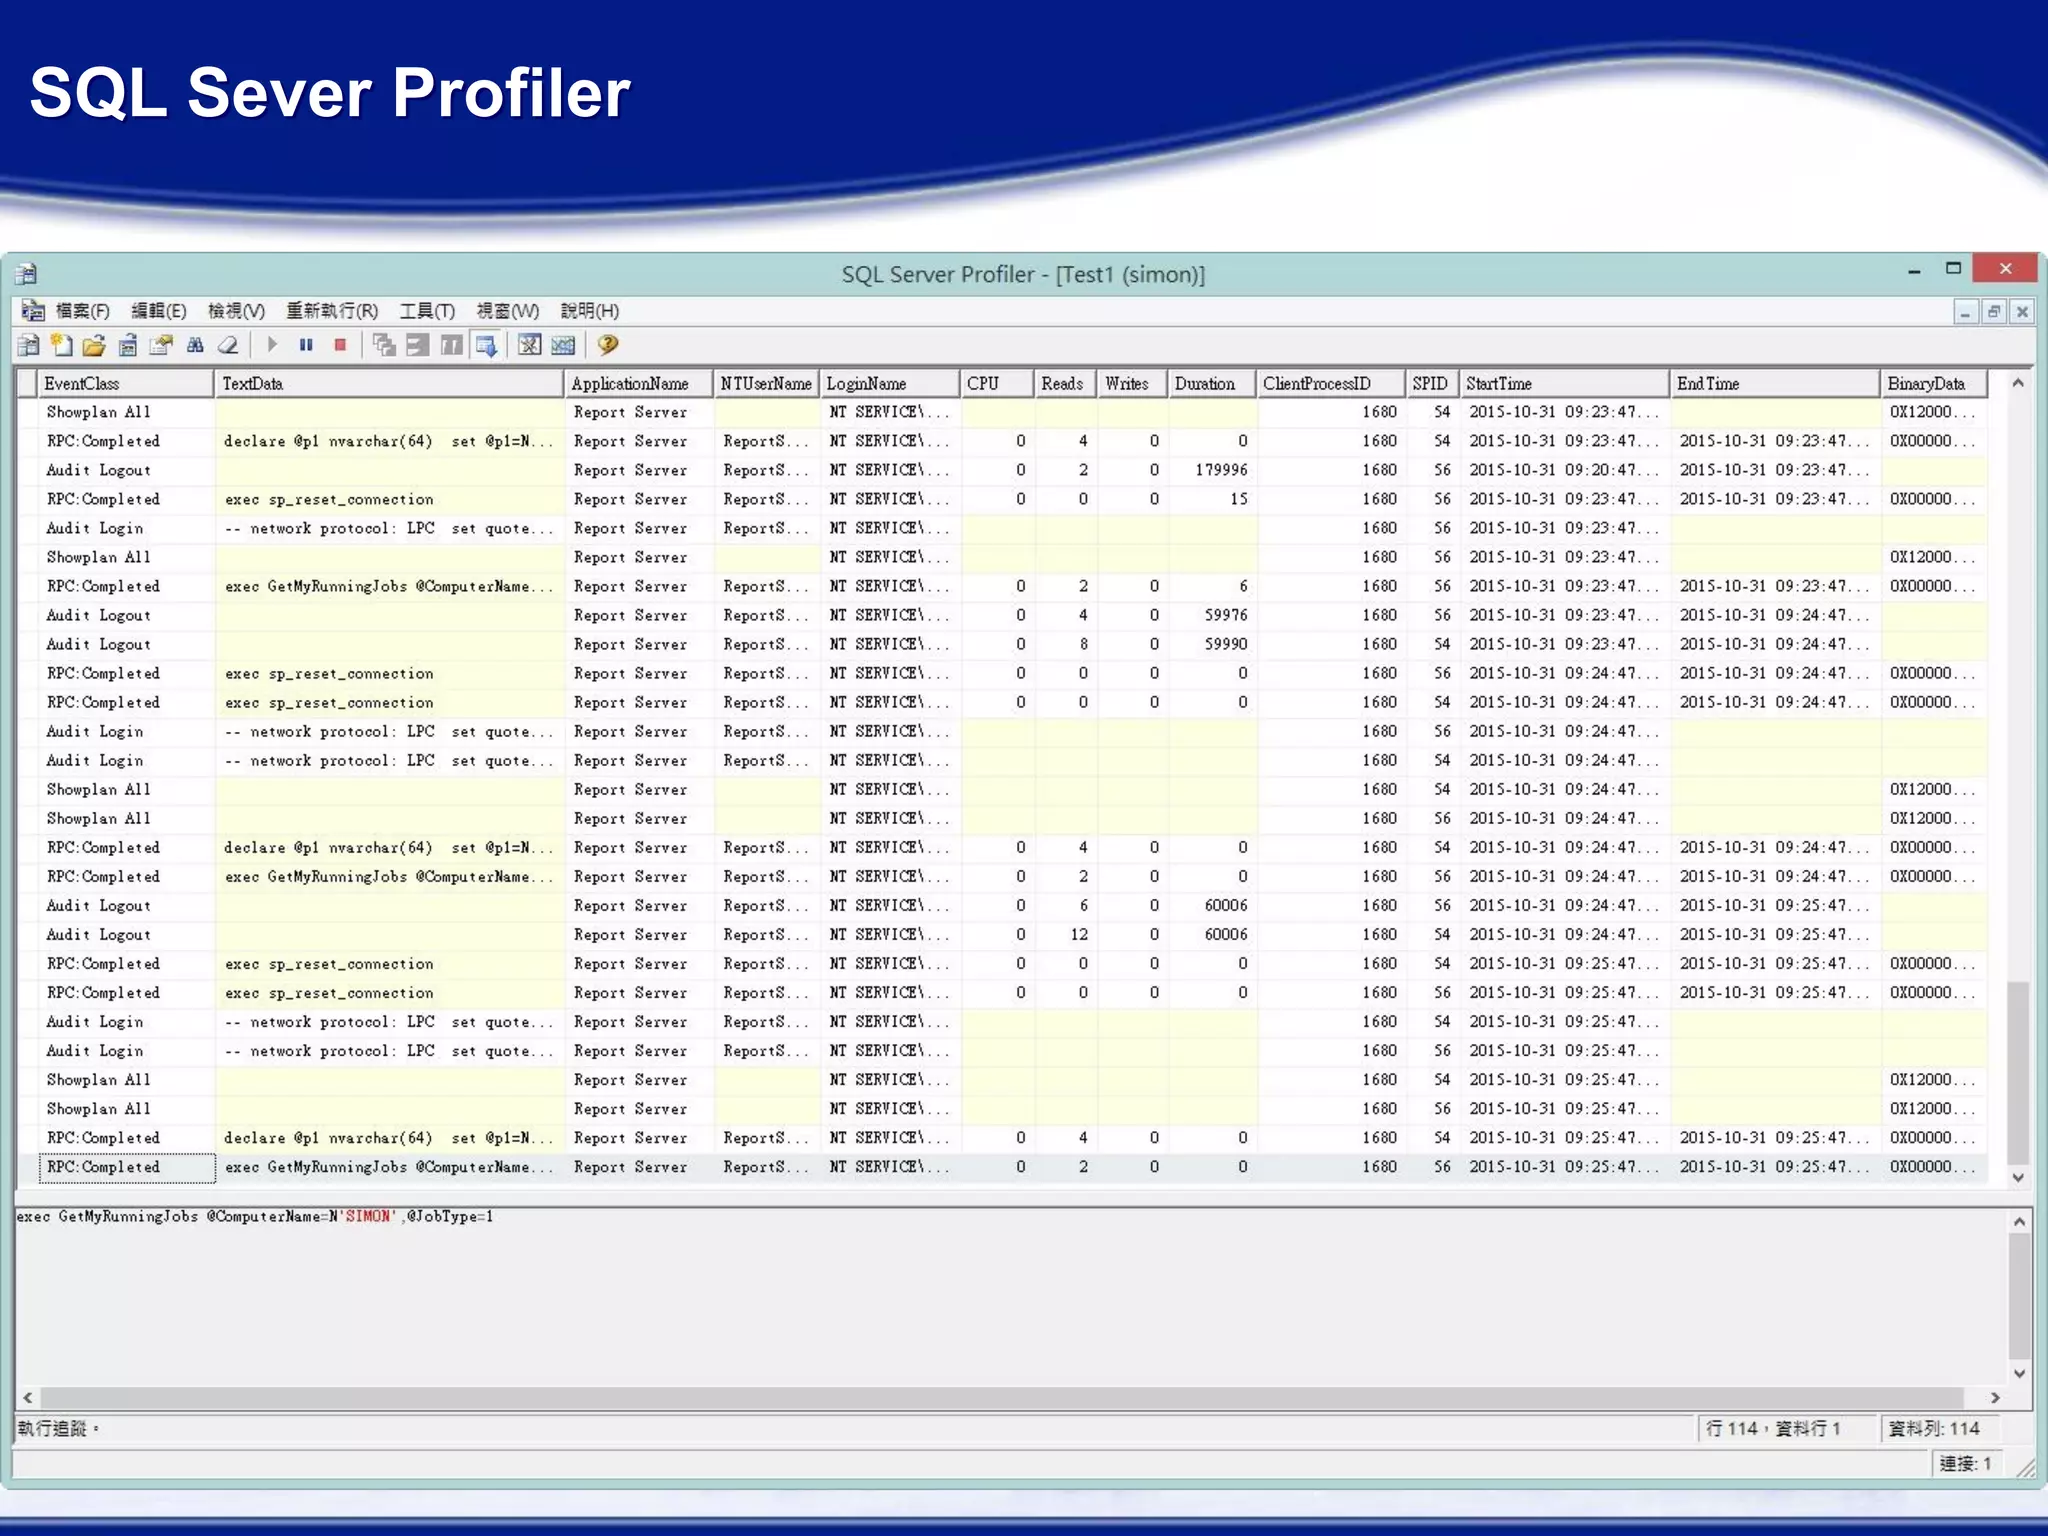Click the Writes column header
The width and height of the screenshot is (2048, 1536).
[x=1132, y=384]
